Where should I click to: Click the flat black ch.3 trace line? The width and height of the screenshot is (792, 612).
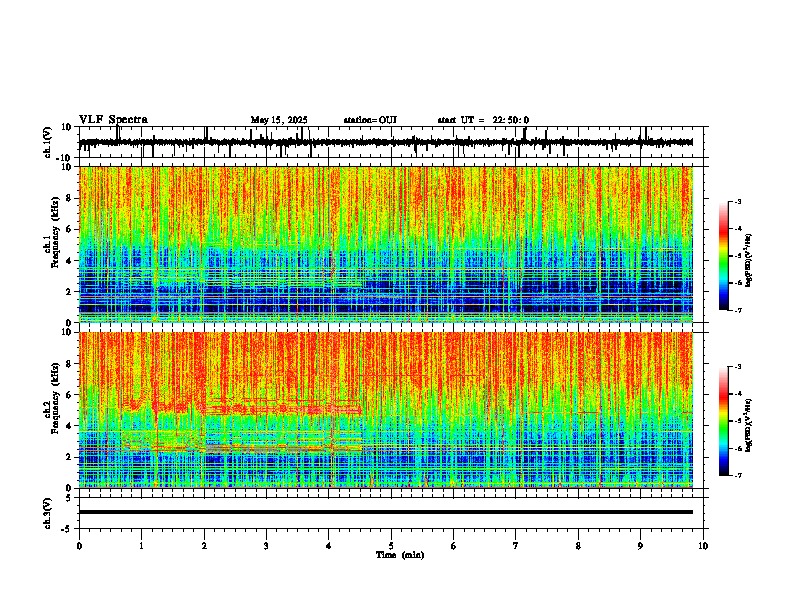(386, 512)
